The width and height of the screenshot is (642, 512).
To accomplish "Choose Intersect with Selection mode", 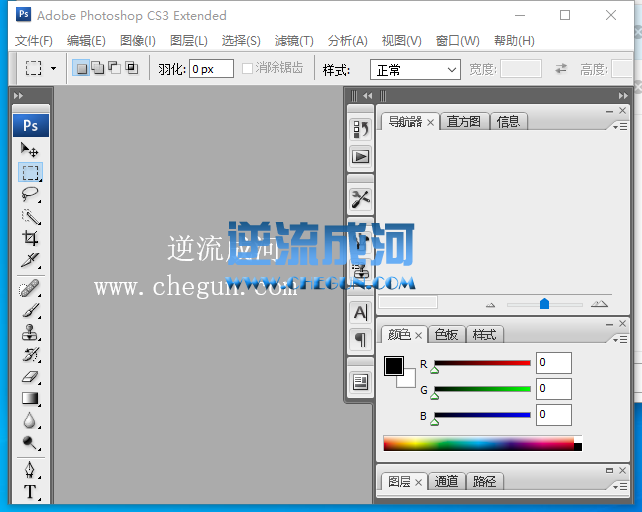I will click(x=131, y=68).
